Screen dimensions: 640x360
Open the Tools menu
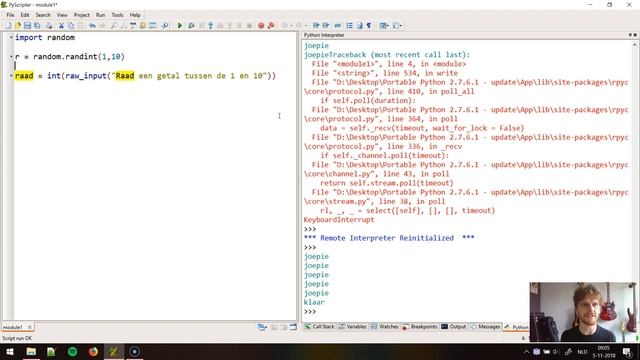[x=118, y=15]
